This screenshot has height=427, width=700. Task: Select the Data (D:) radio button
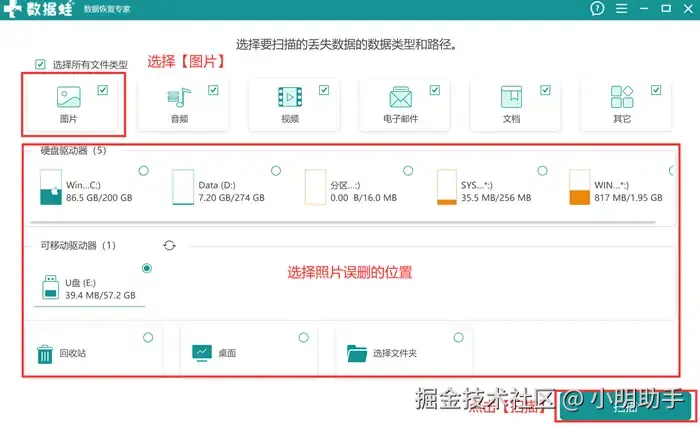276,171
